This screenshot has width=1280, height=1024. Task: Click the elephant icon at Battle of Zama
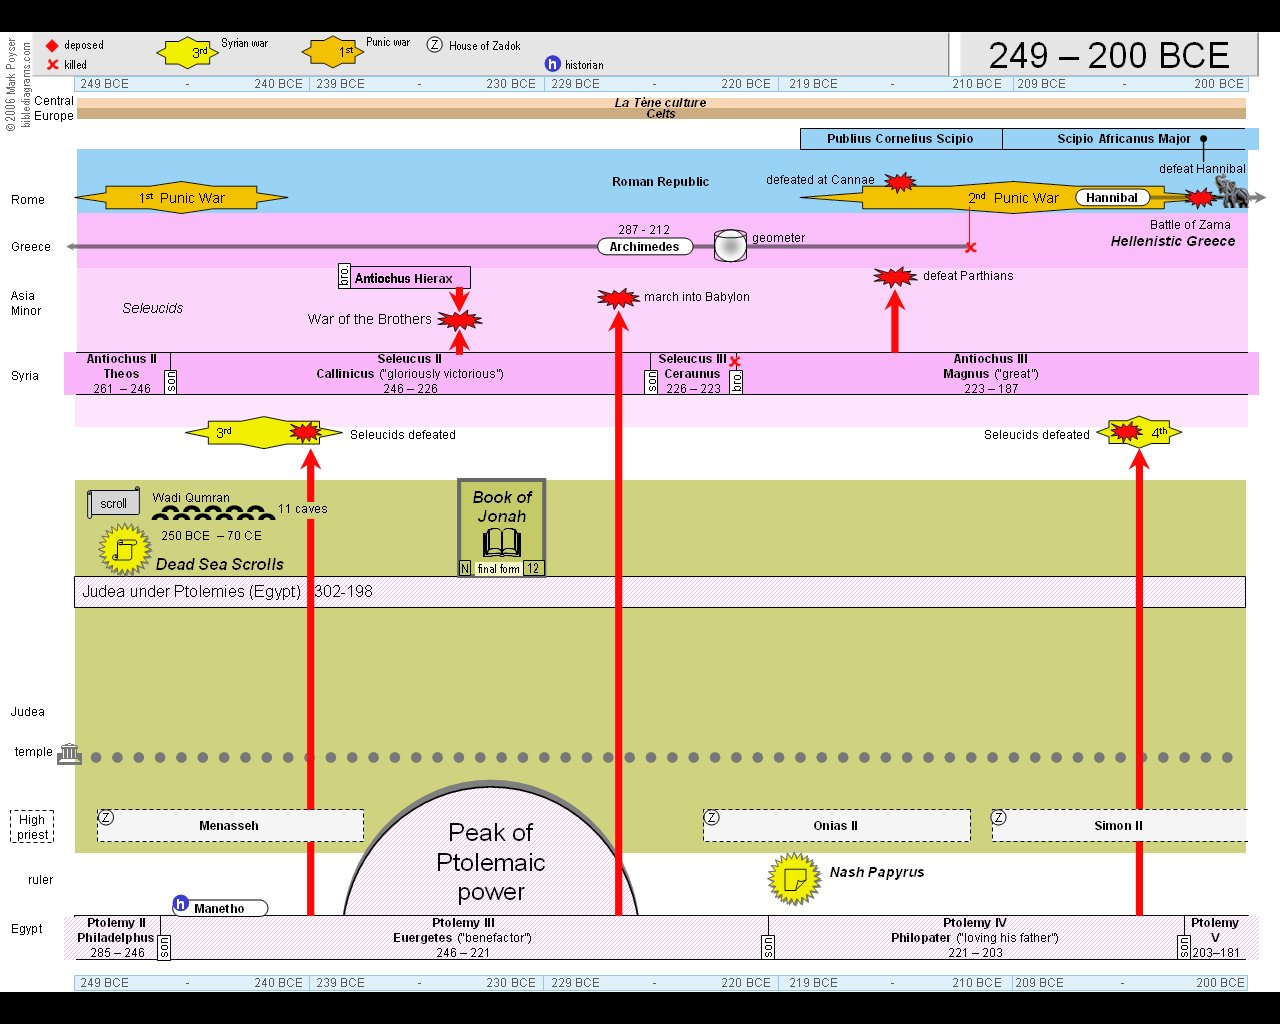(1232, 191)
